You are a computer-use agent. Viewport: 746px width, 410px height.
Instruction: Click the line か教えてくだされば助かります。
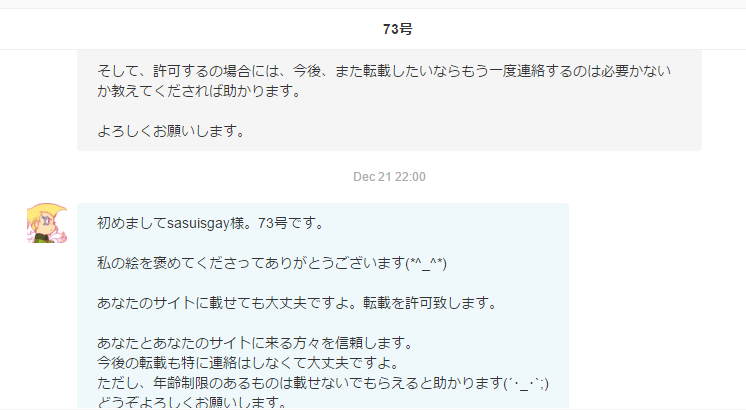click(x=199, y=91)
